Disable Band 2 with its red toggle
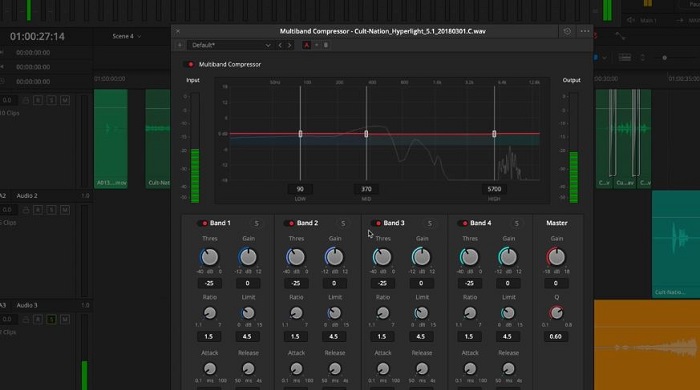700x390 pixels. pos(290,223)
